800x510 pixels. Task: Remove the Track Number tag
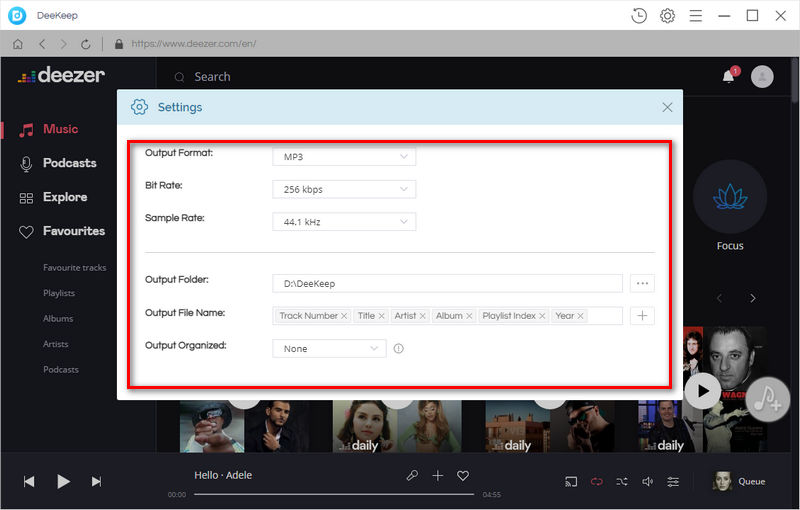tap(344, 316)
